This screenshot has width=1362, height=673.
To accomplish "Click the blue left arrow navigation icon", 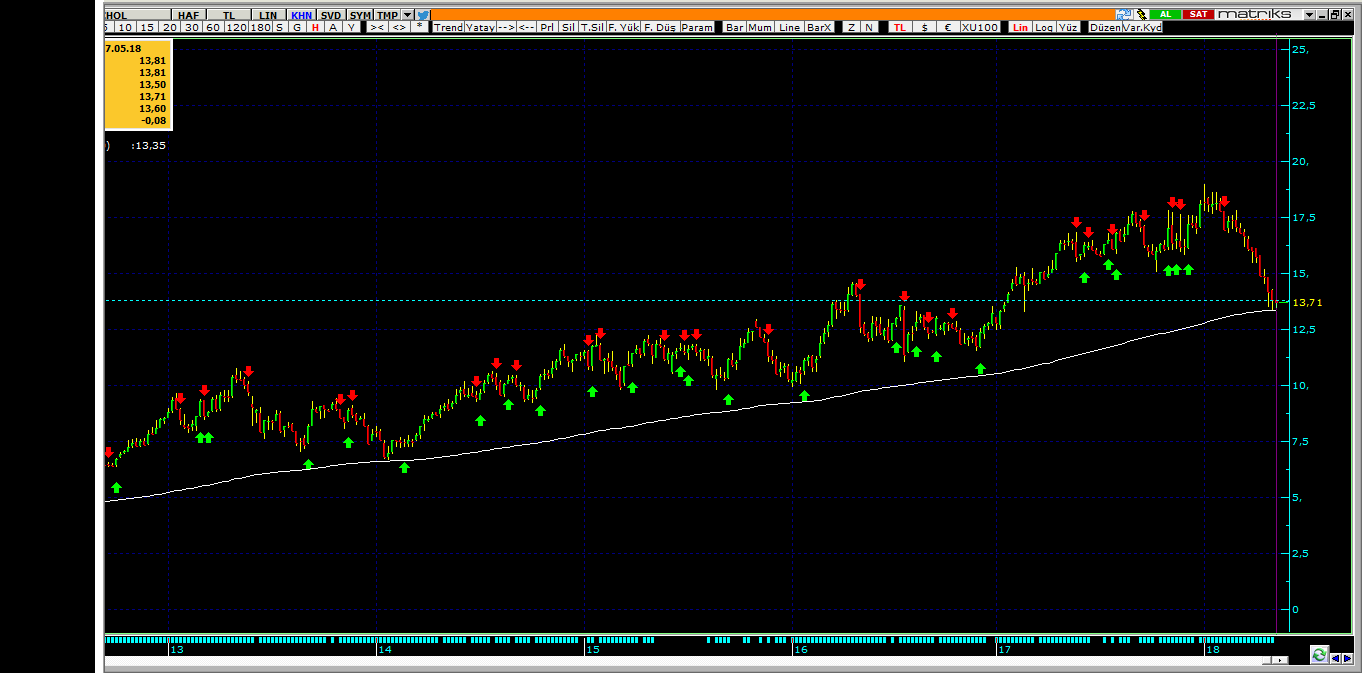I will pyautogui.click(x=1335, y=658).
